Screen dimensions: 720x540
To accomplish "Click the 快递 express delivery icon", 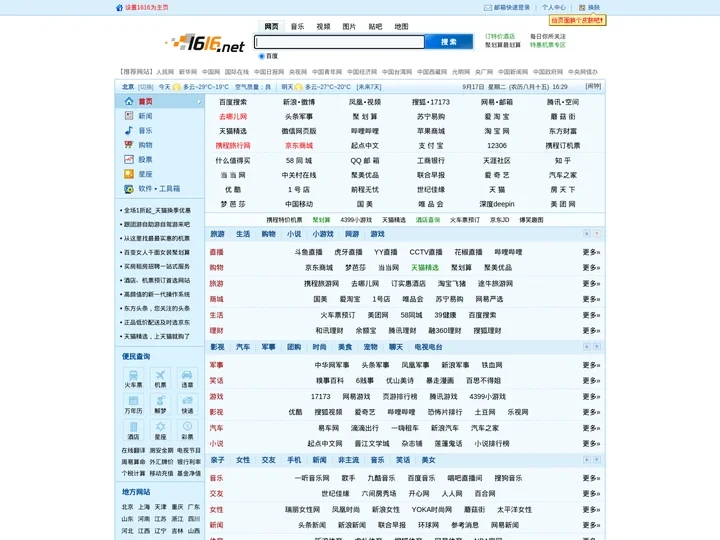I will pyautogui.click(x=187, y=400).
